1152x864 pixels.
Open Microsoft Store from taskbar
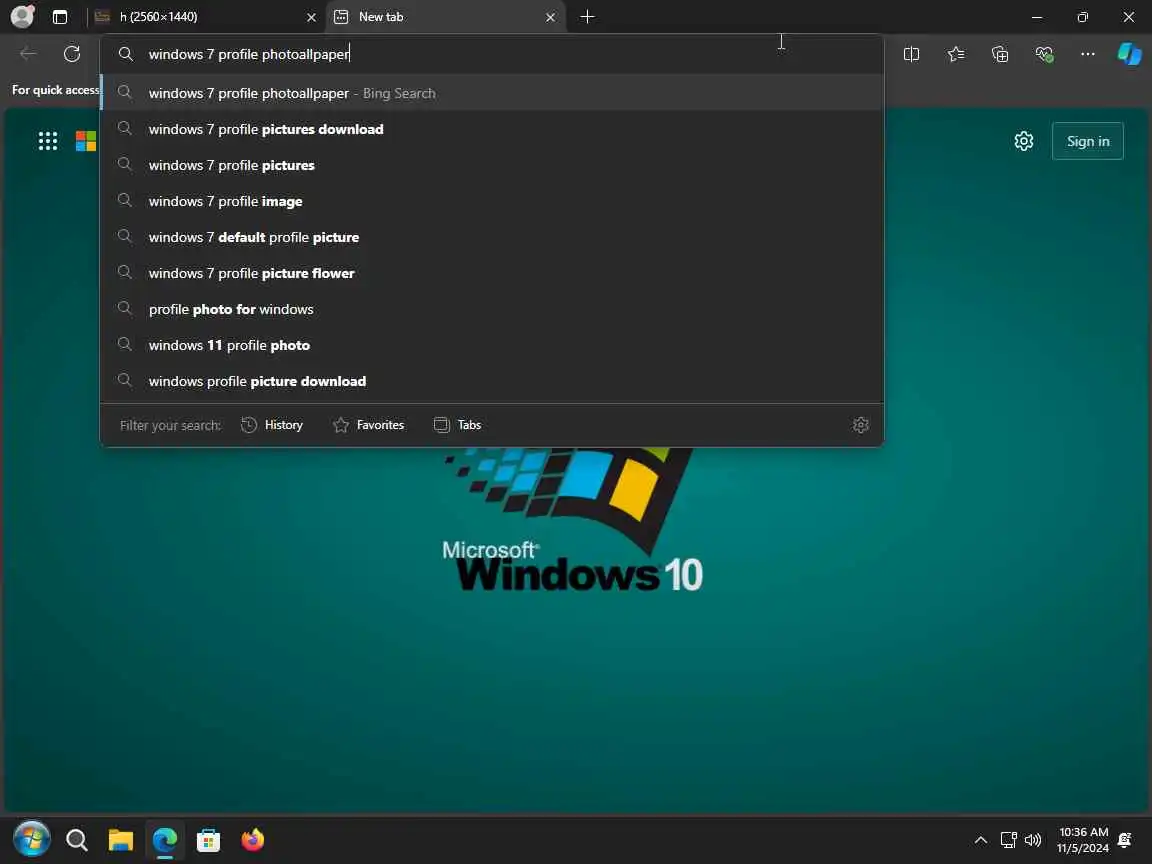tap(209, 840)
